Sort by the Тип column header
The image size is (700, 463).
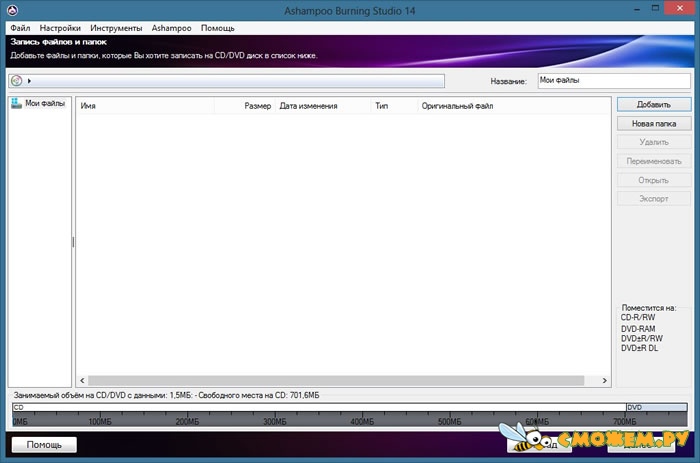[x=394, y=106]
